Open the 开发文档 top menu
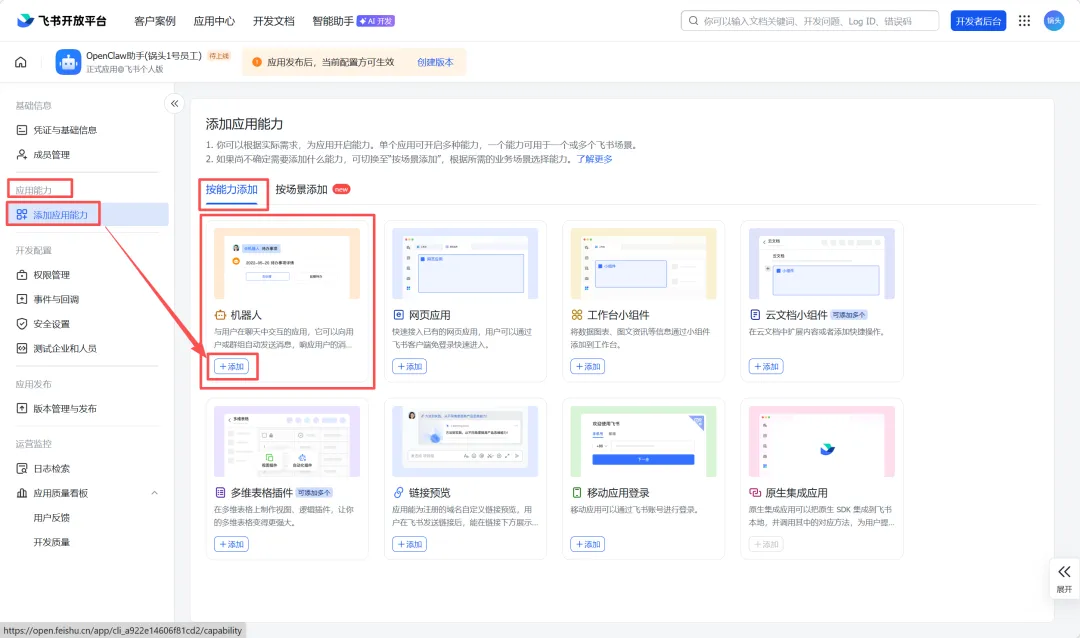The height and width of the screenshot is (638, 1080). [x=273, y=21]
